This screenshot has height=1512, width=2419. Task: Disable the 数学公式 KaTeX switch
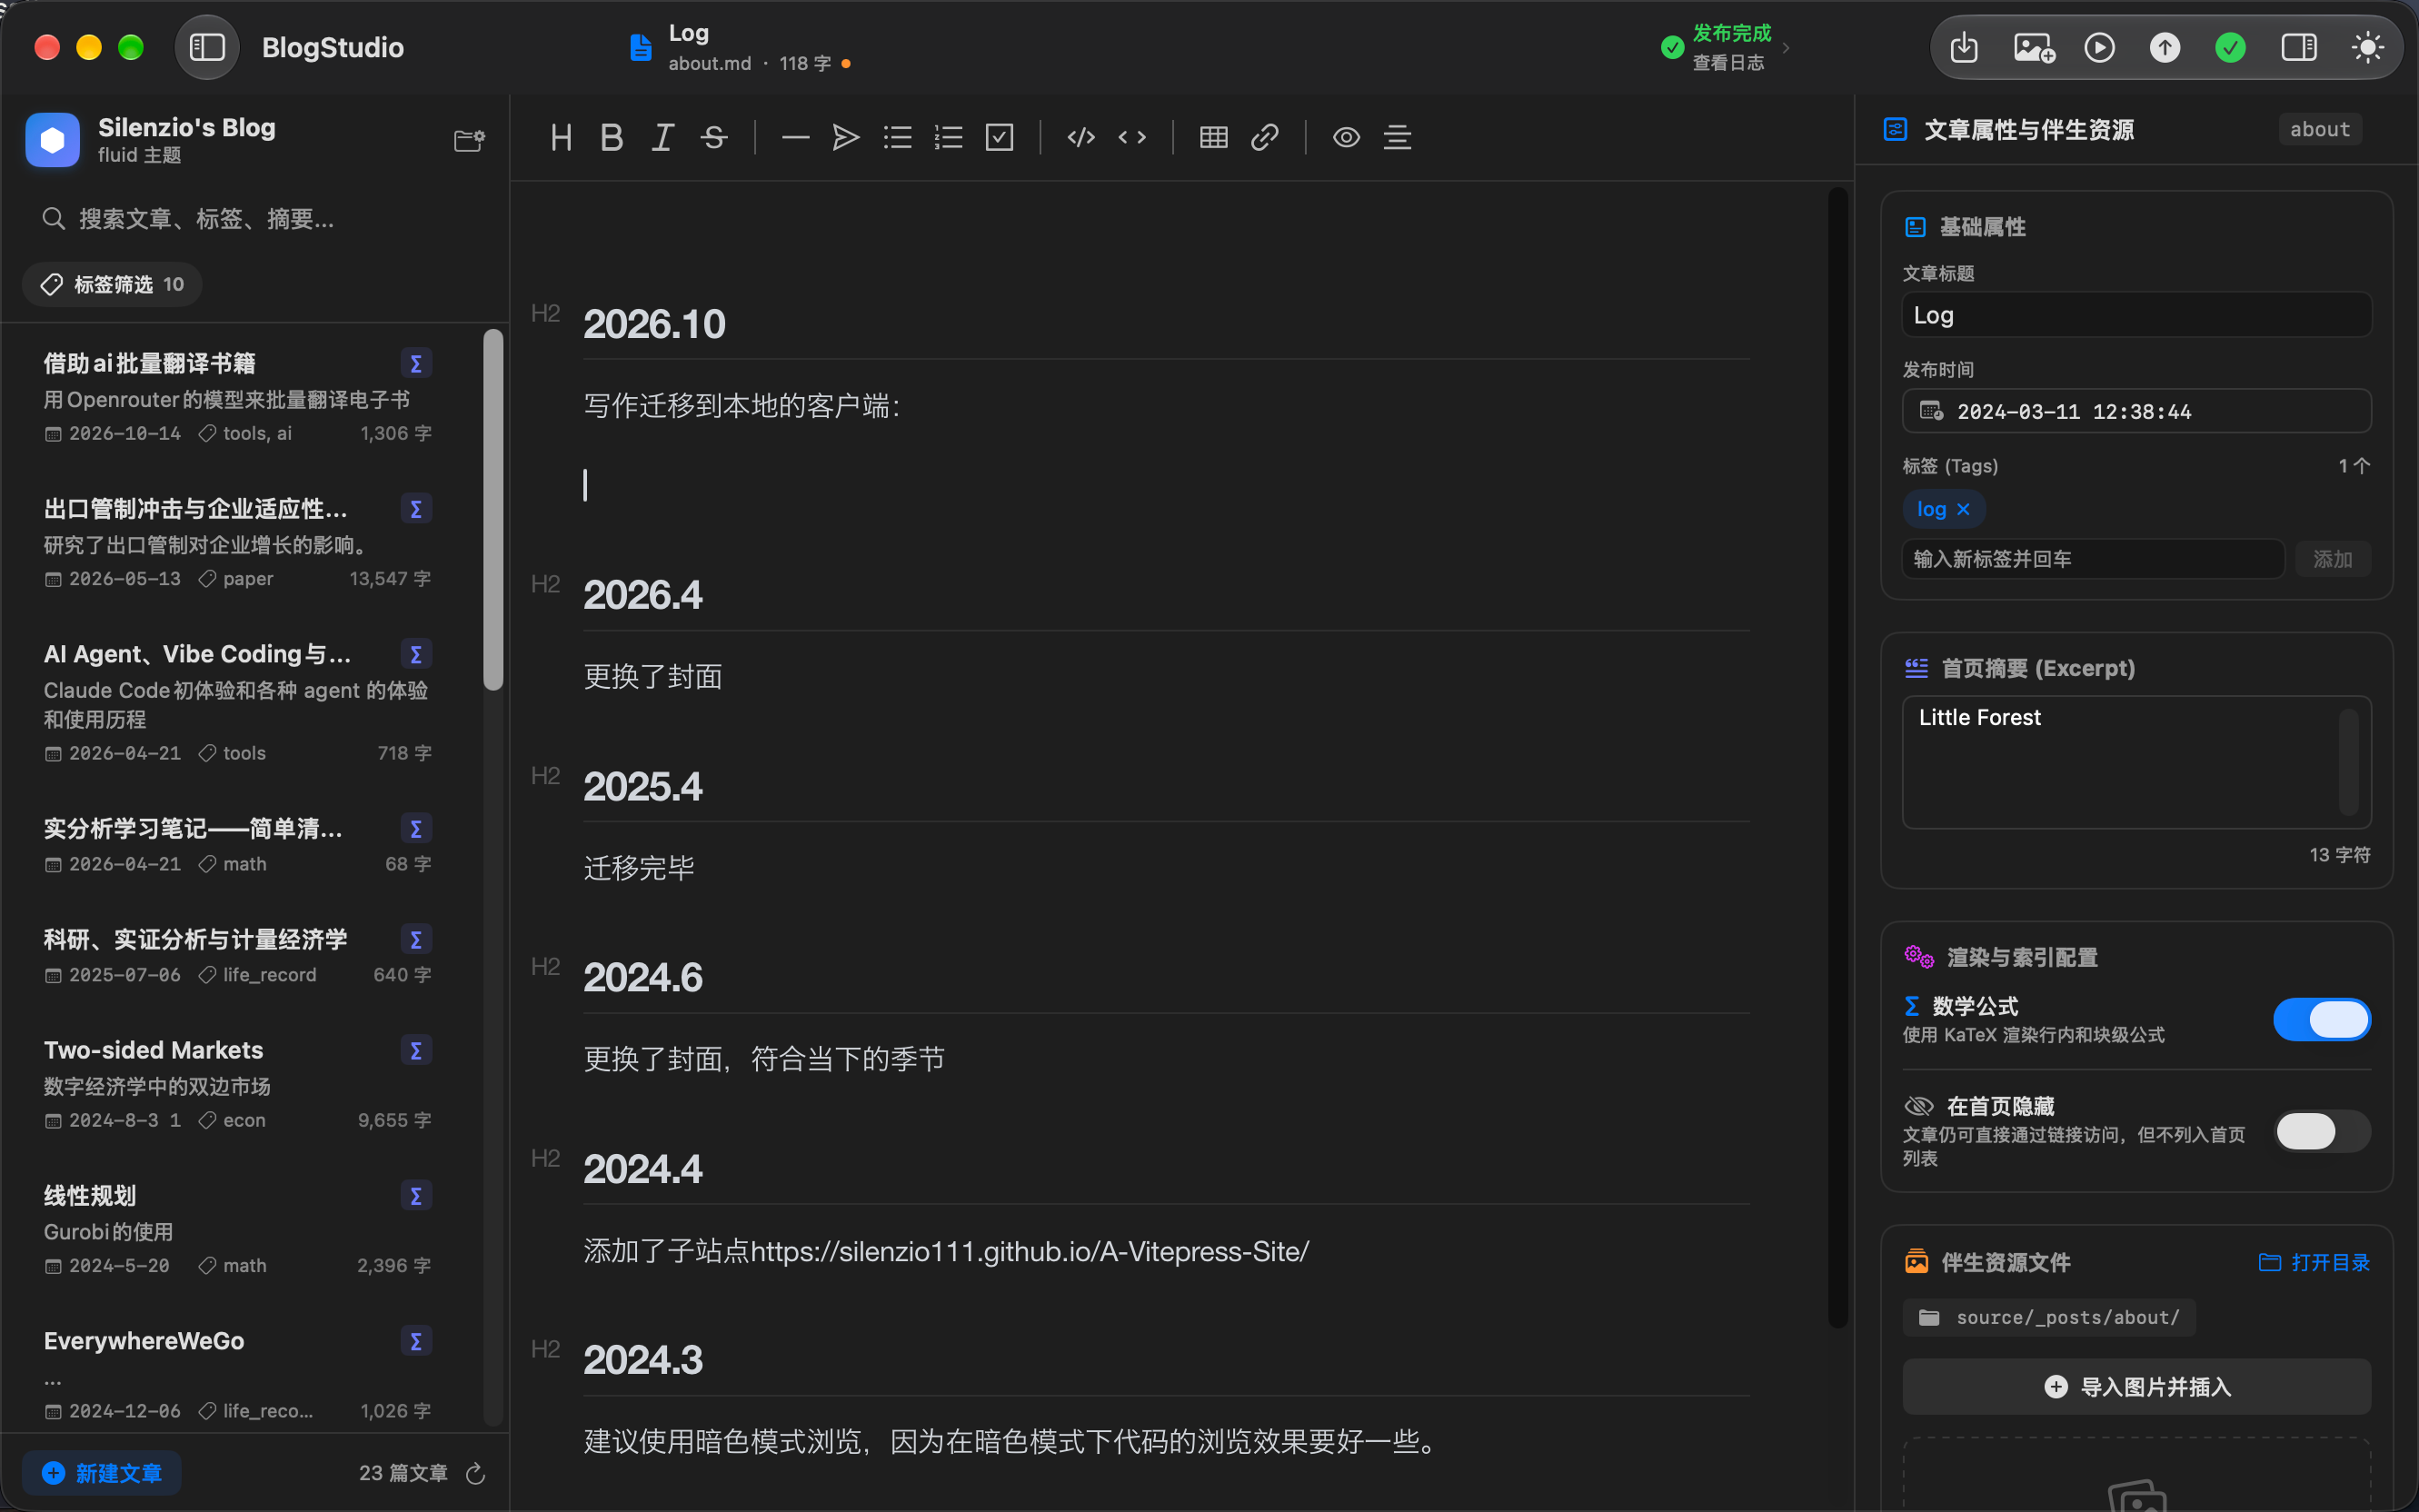[2322, 1019]
